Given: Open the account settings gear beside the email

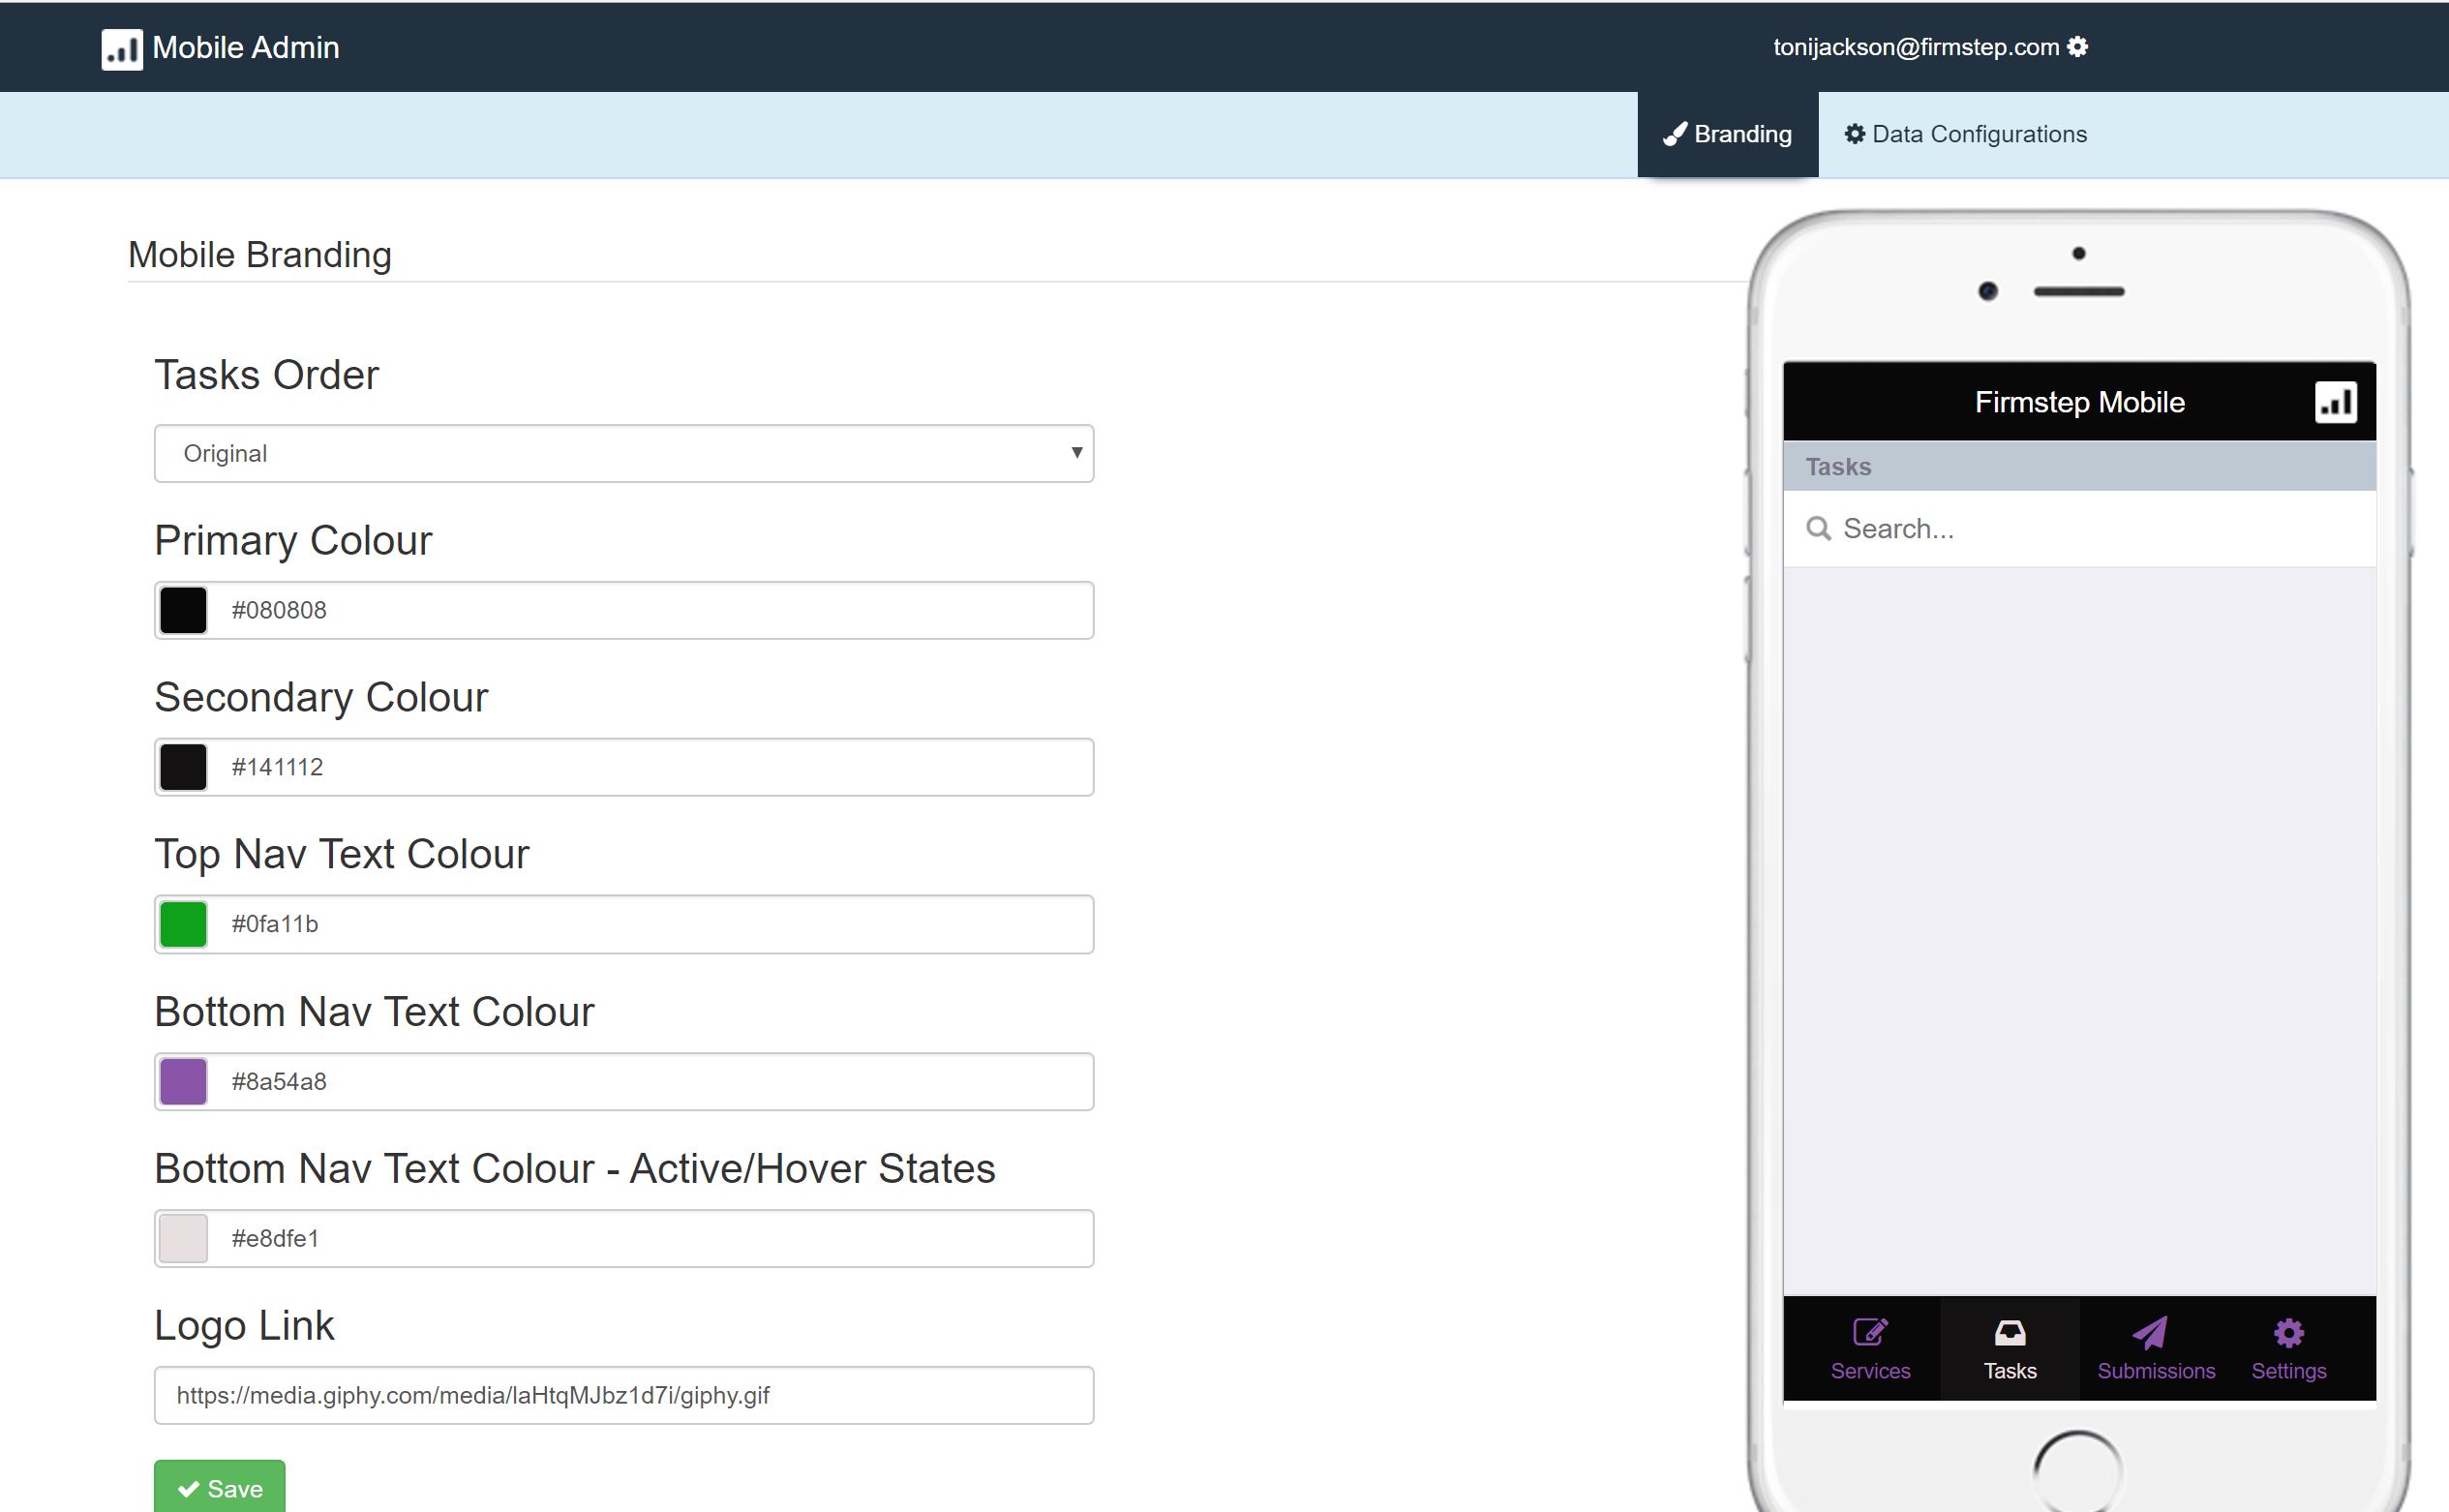Looking at the screenshot, I should tap(2078, 47).
